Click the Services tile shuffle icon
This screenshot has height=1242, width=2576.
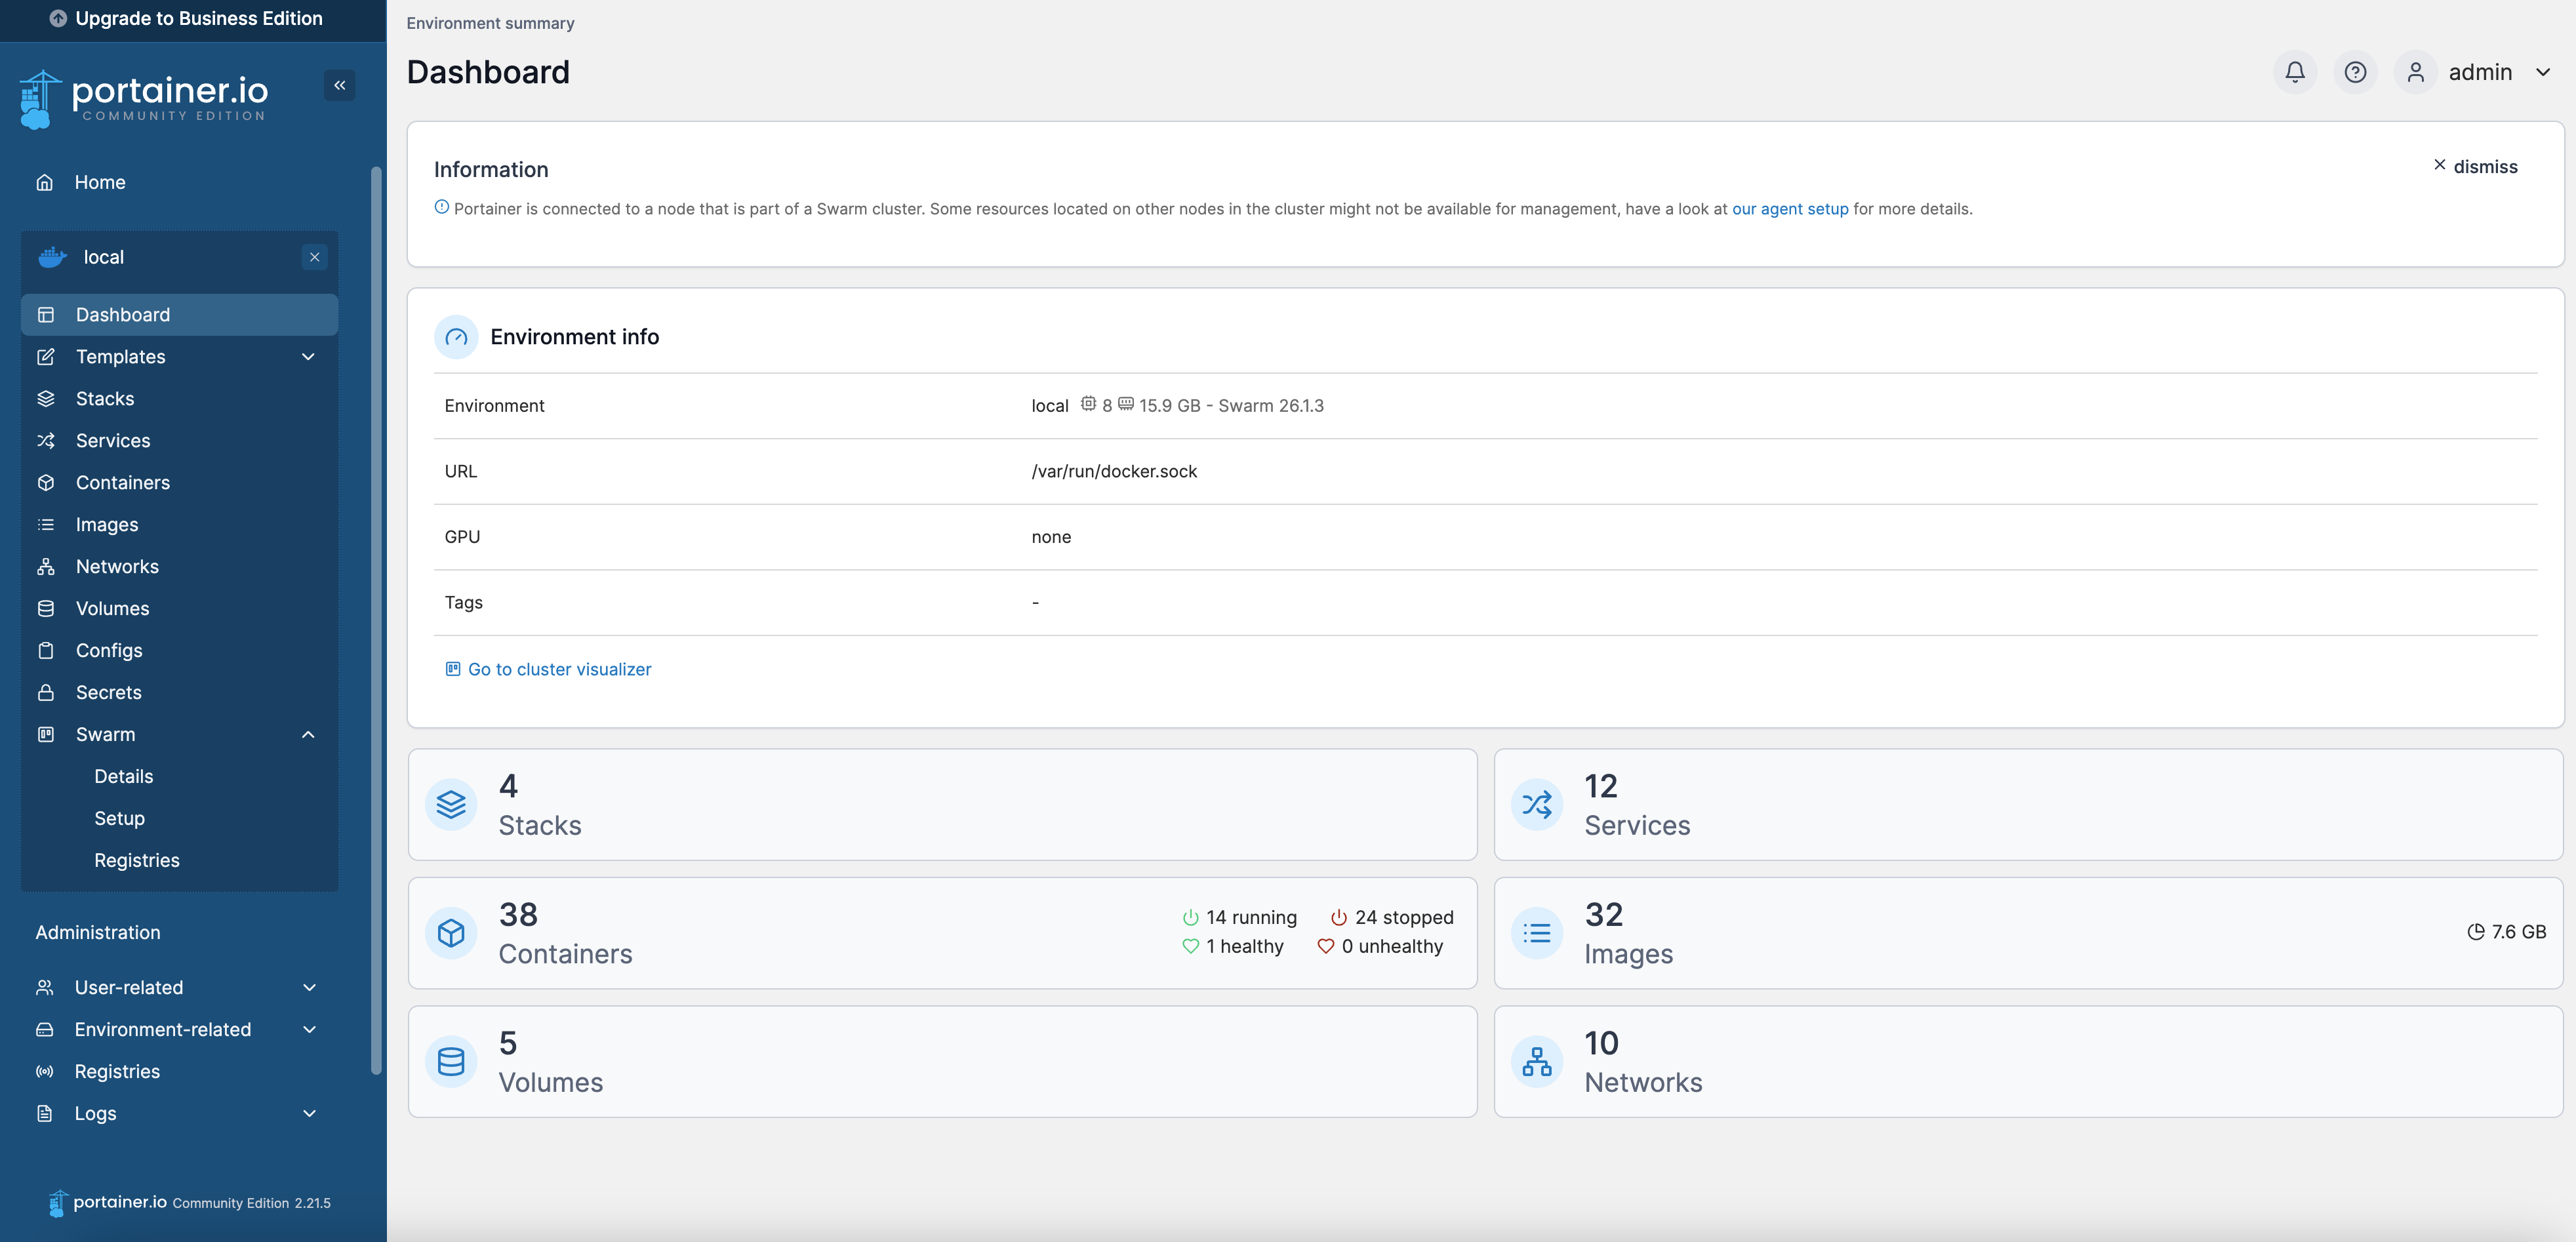(x=1536, y=805)
